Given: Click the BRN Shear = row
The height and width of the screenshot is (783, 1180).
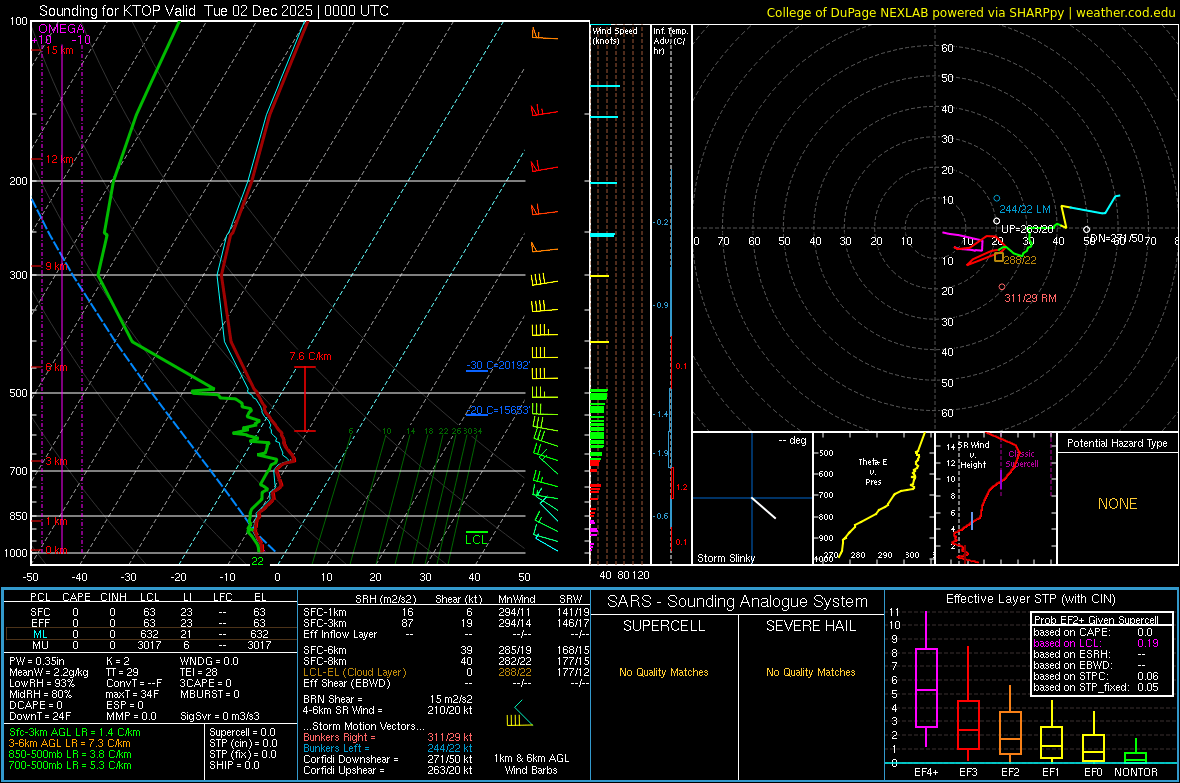Looking at the screenshot, I should [388, 699].
